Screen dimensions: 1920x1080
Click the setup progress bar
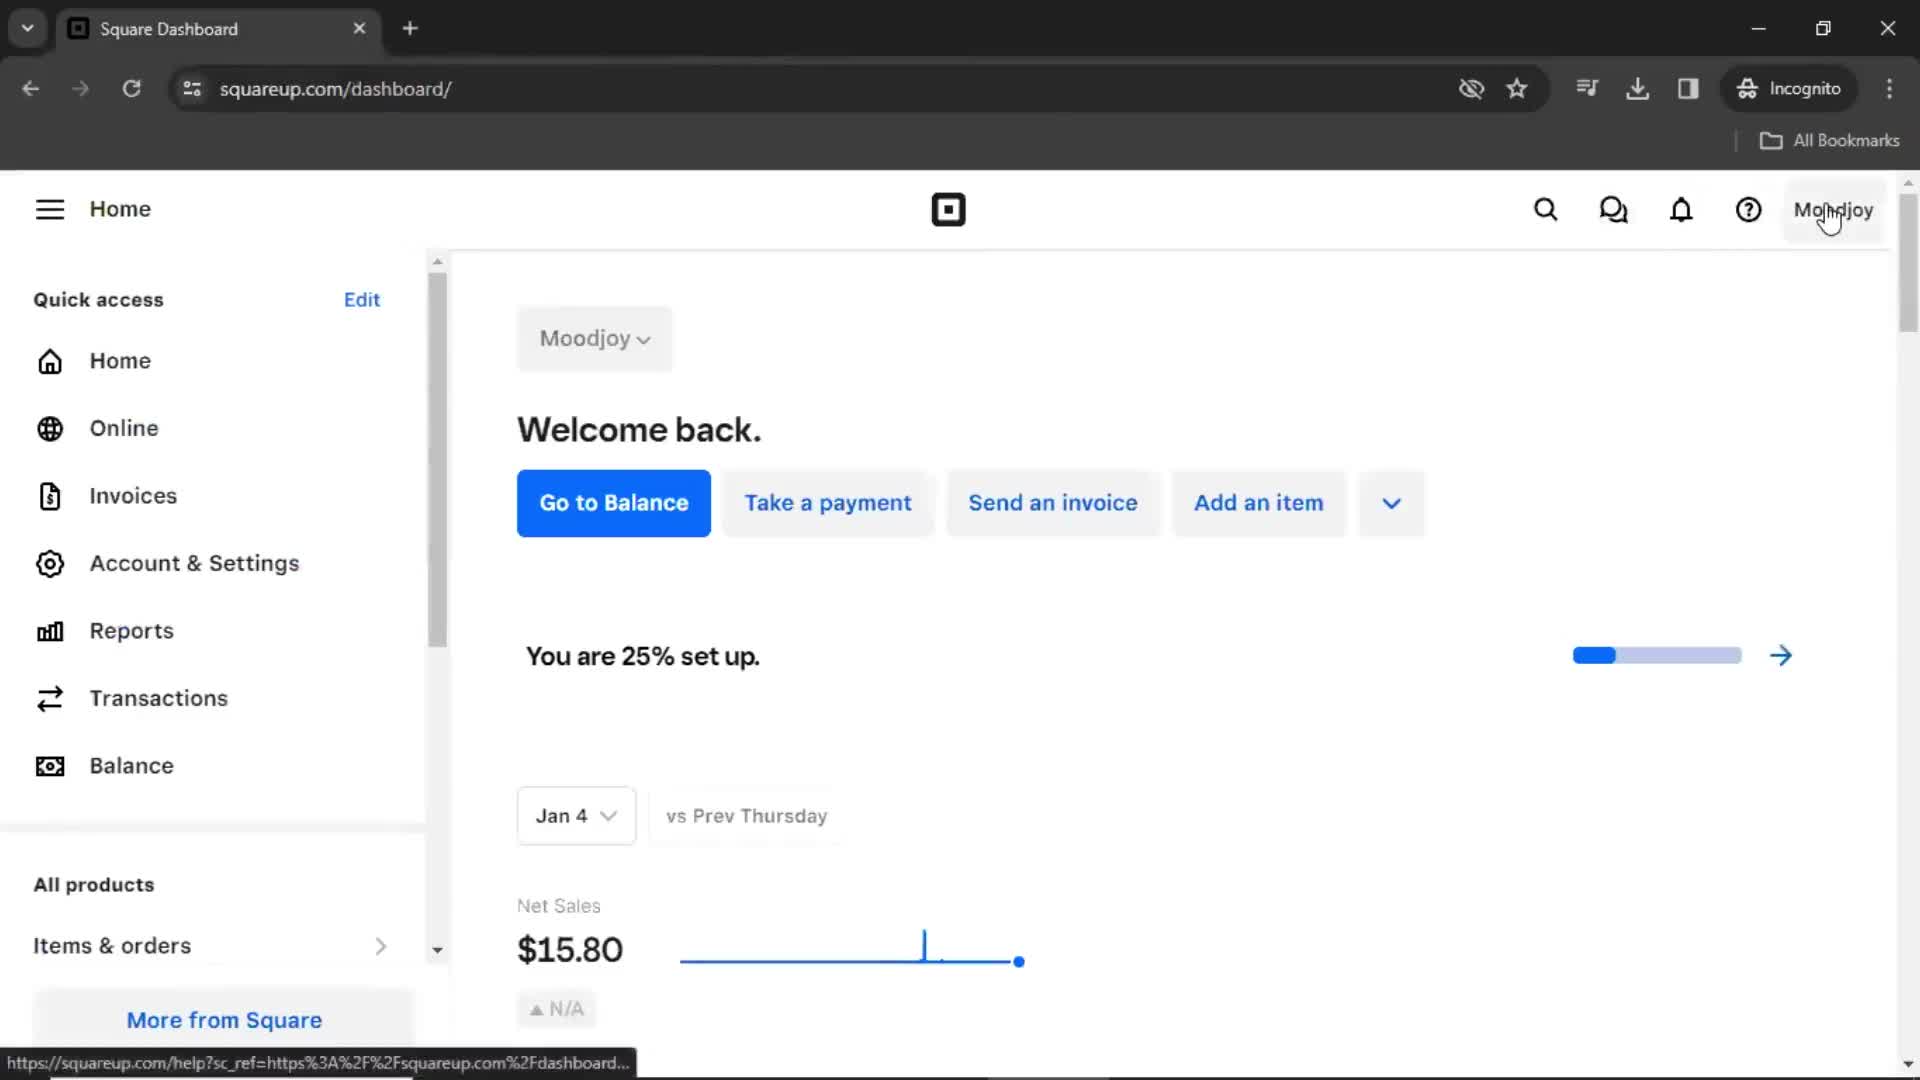pos(1657,655)
